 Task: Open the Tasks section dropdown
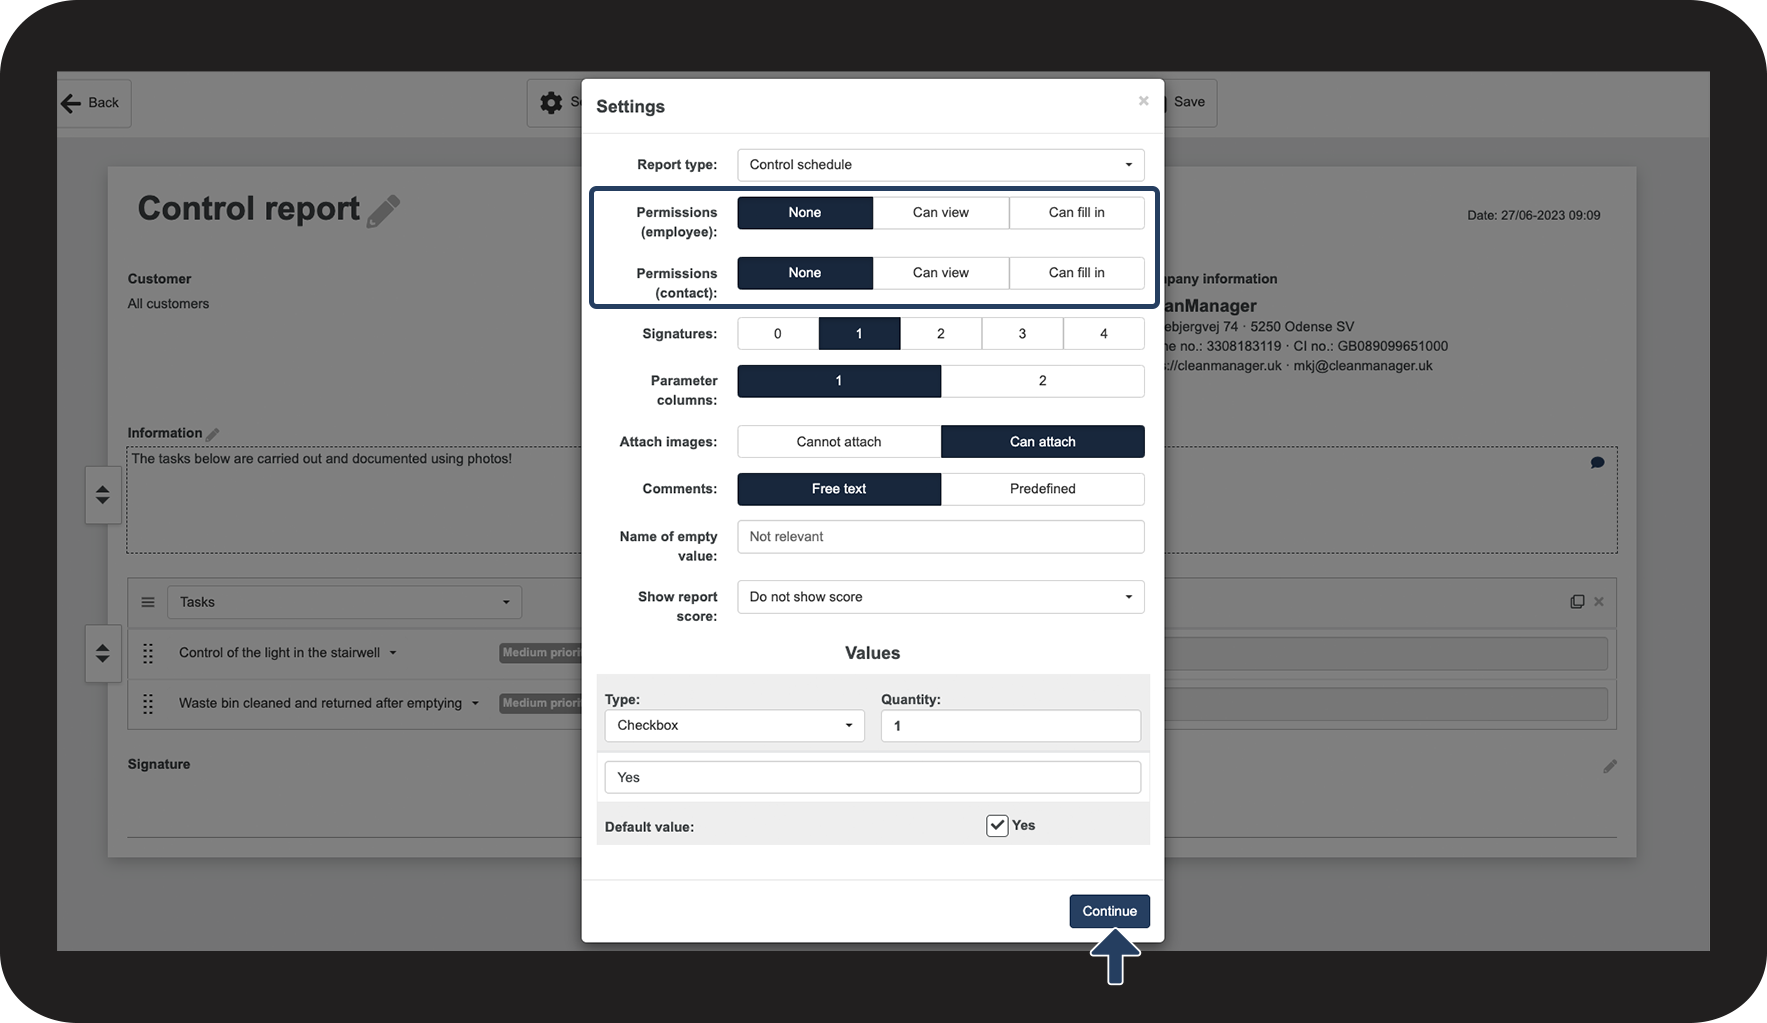[x=344, y=602]
